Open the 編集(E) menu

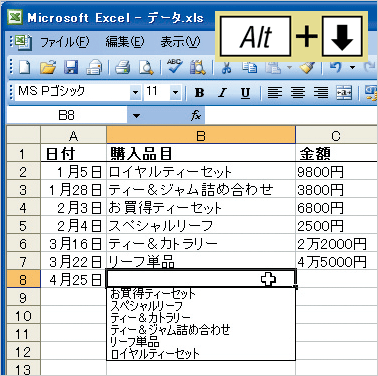point(125,42)
